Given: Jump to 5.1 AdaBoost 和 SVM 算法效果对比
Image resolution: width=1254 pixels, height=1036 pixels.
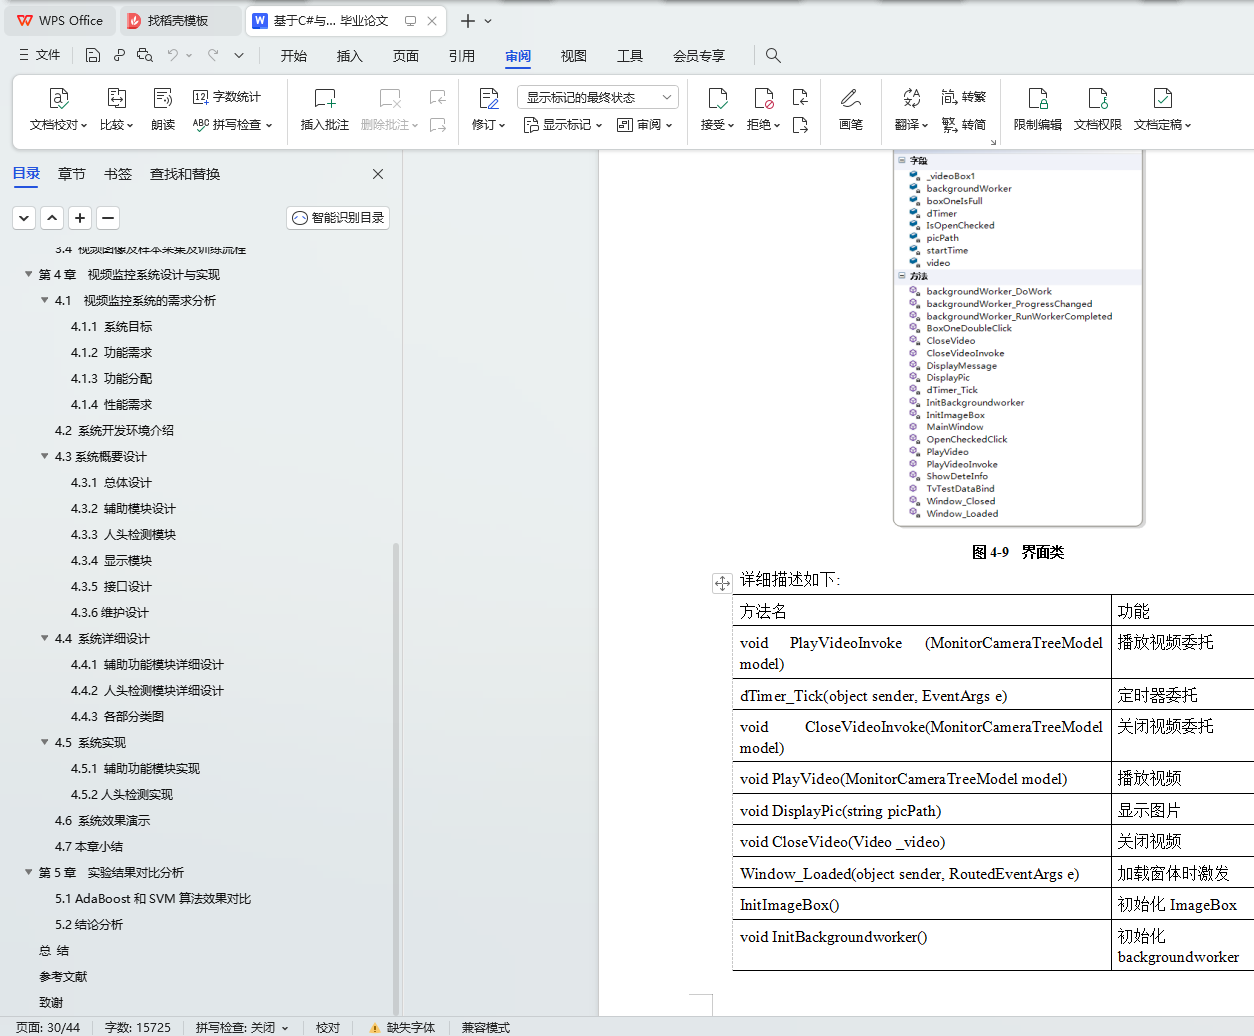Looking at the screenshot, I should (x=153, y=898).
